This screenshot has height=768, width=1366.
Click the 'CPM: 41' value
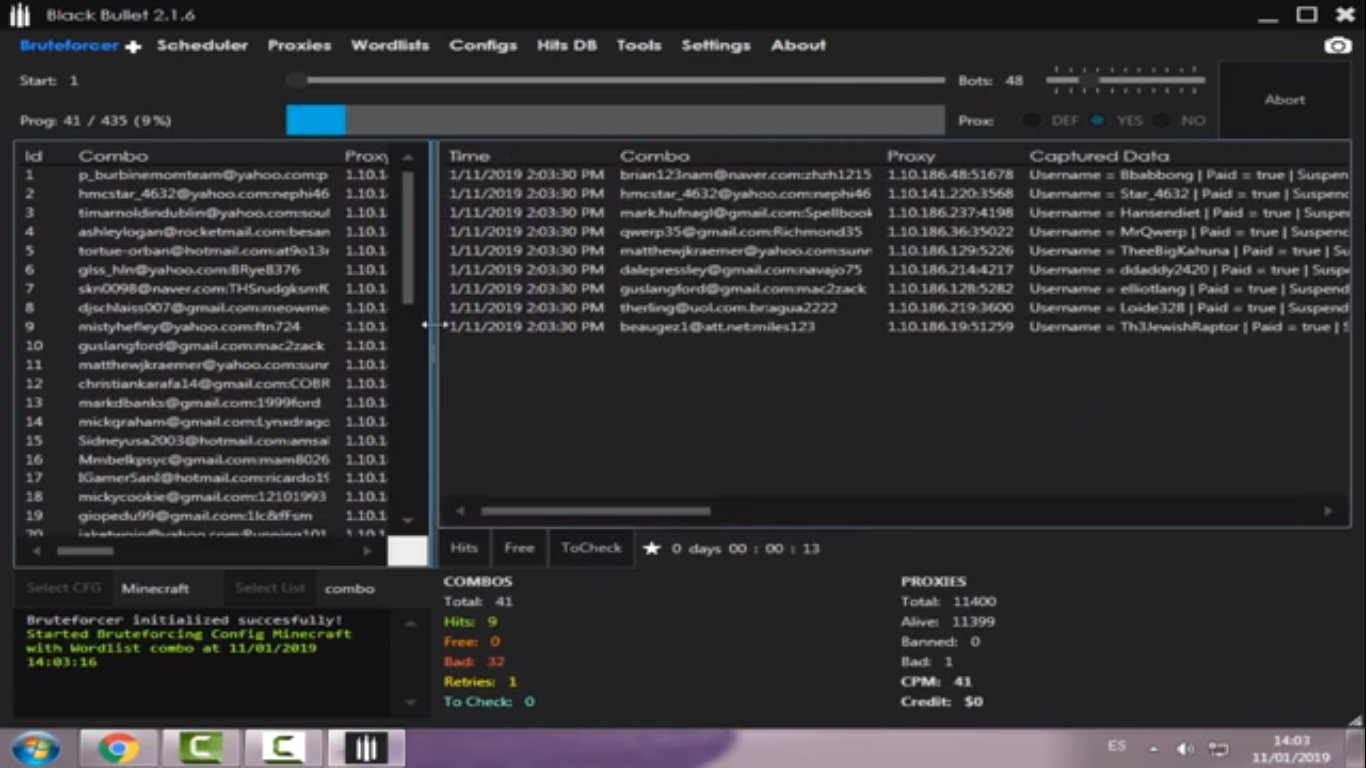tap(936, 682)
